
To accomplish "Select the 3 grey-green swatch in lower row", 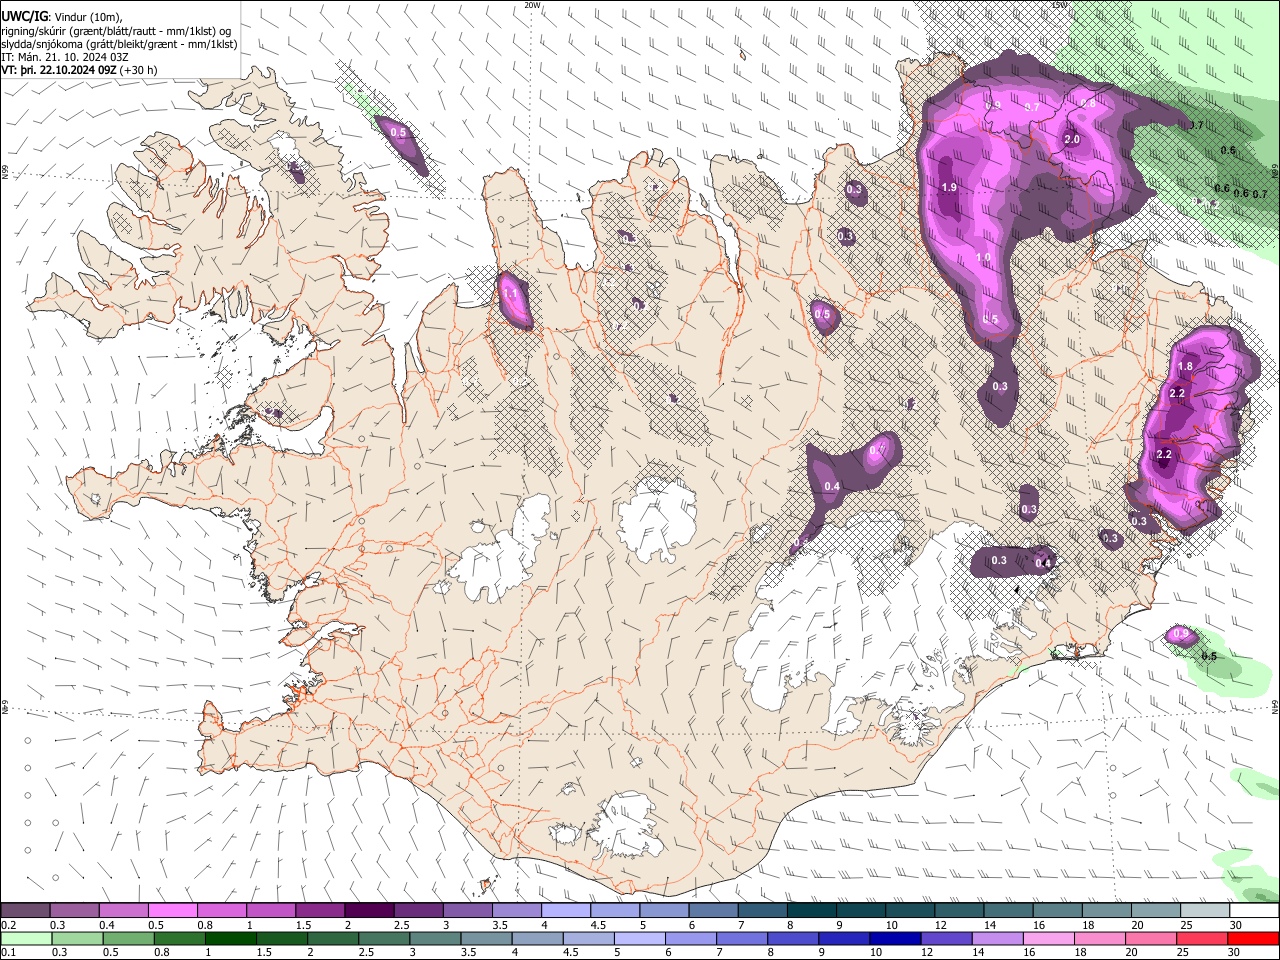I will tap(434, 938).
